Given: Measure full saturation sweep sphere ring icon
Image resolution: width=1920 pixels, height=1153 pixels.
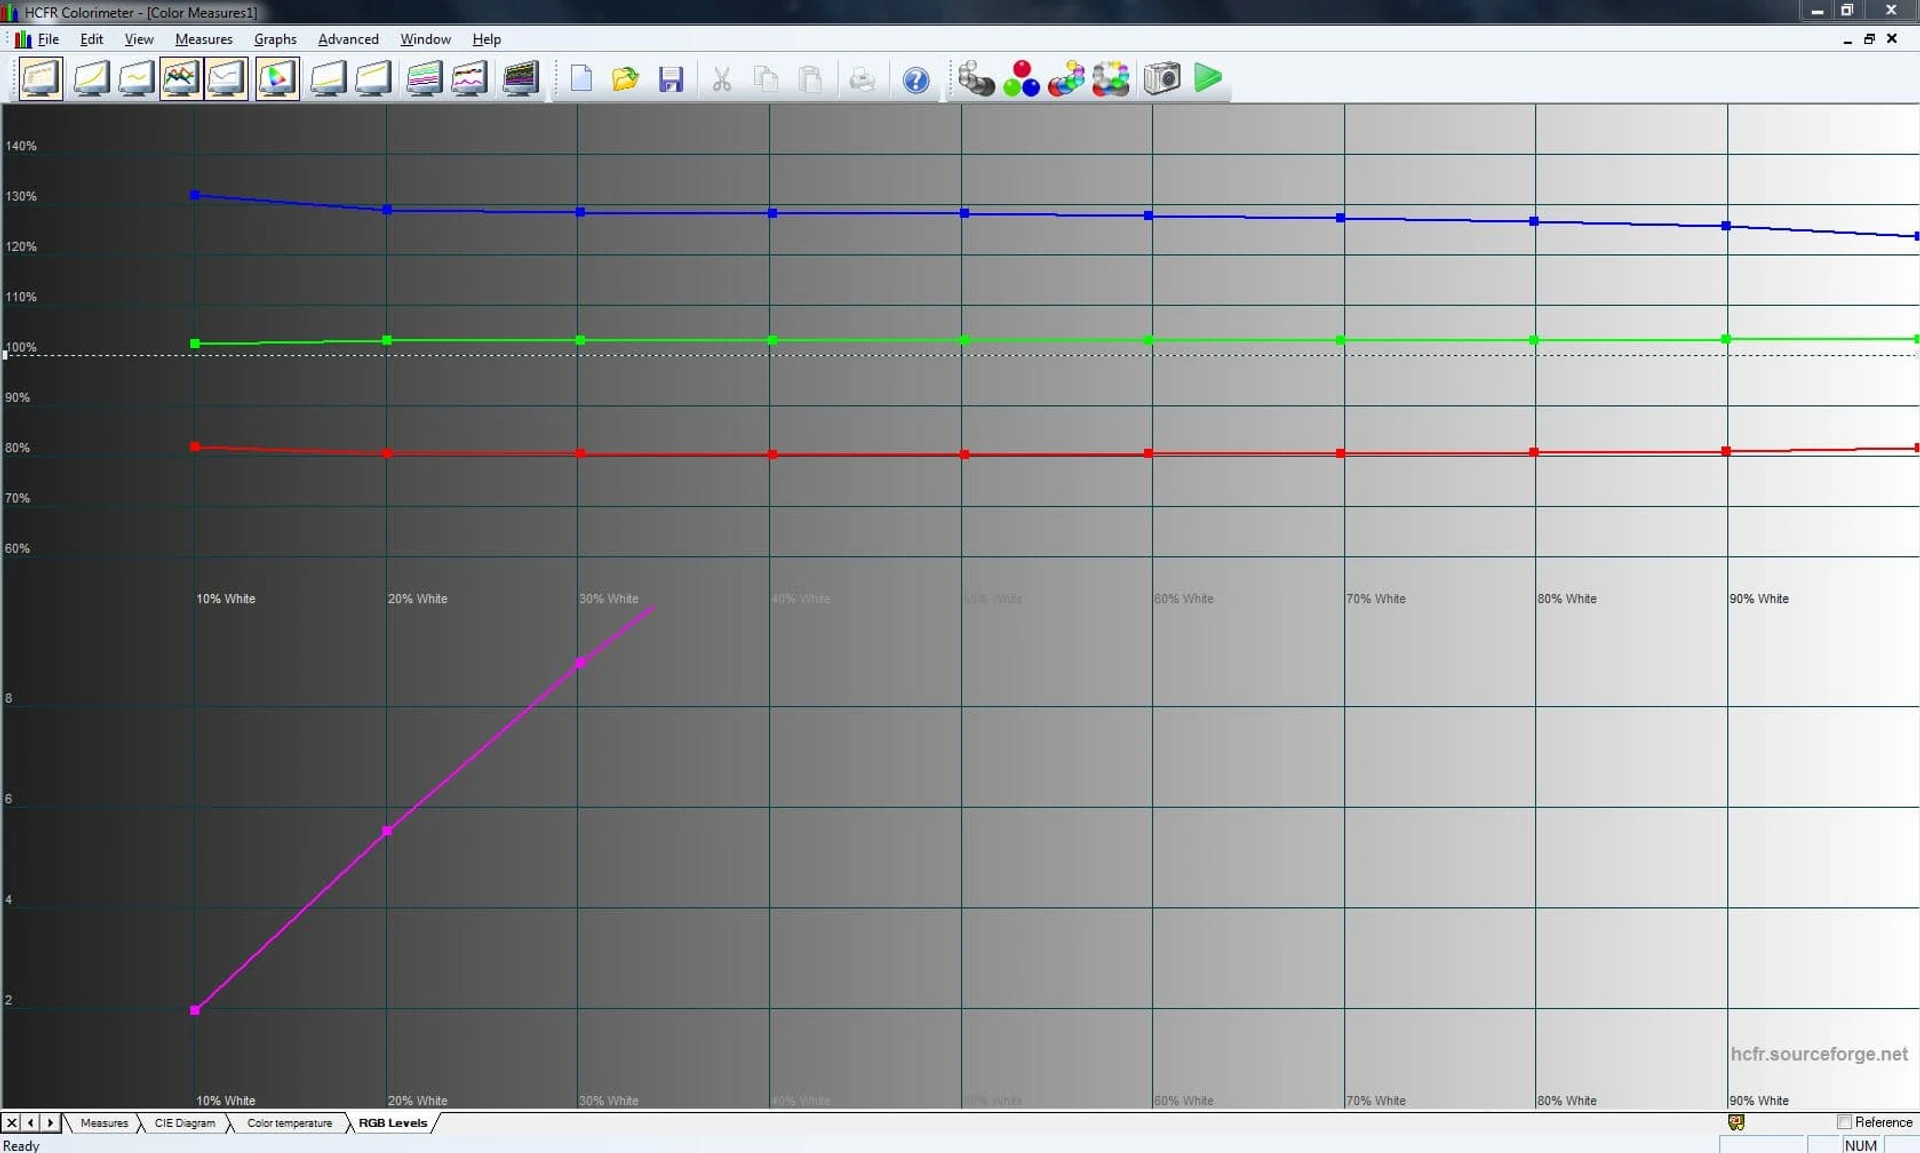Looking at the screenshot, I should click(x=1111, y=78).
